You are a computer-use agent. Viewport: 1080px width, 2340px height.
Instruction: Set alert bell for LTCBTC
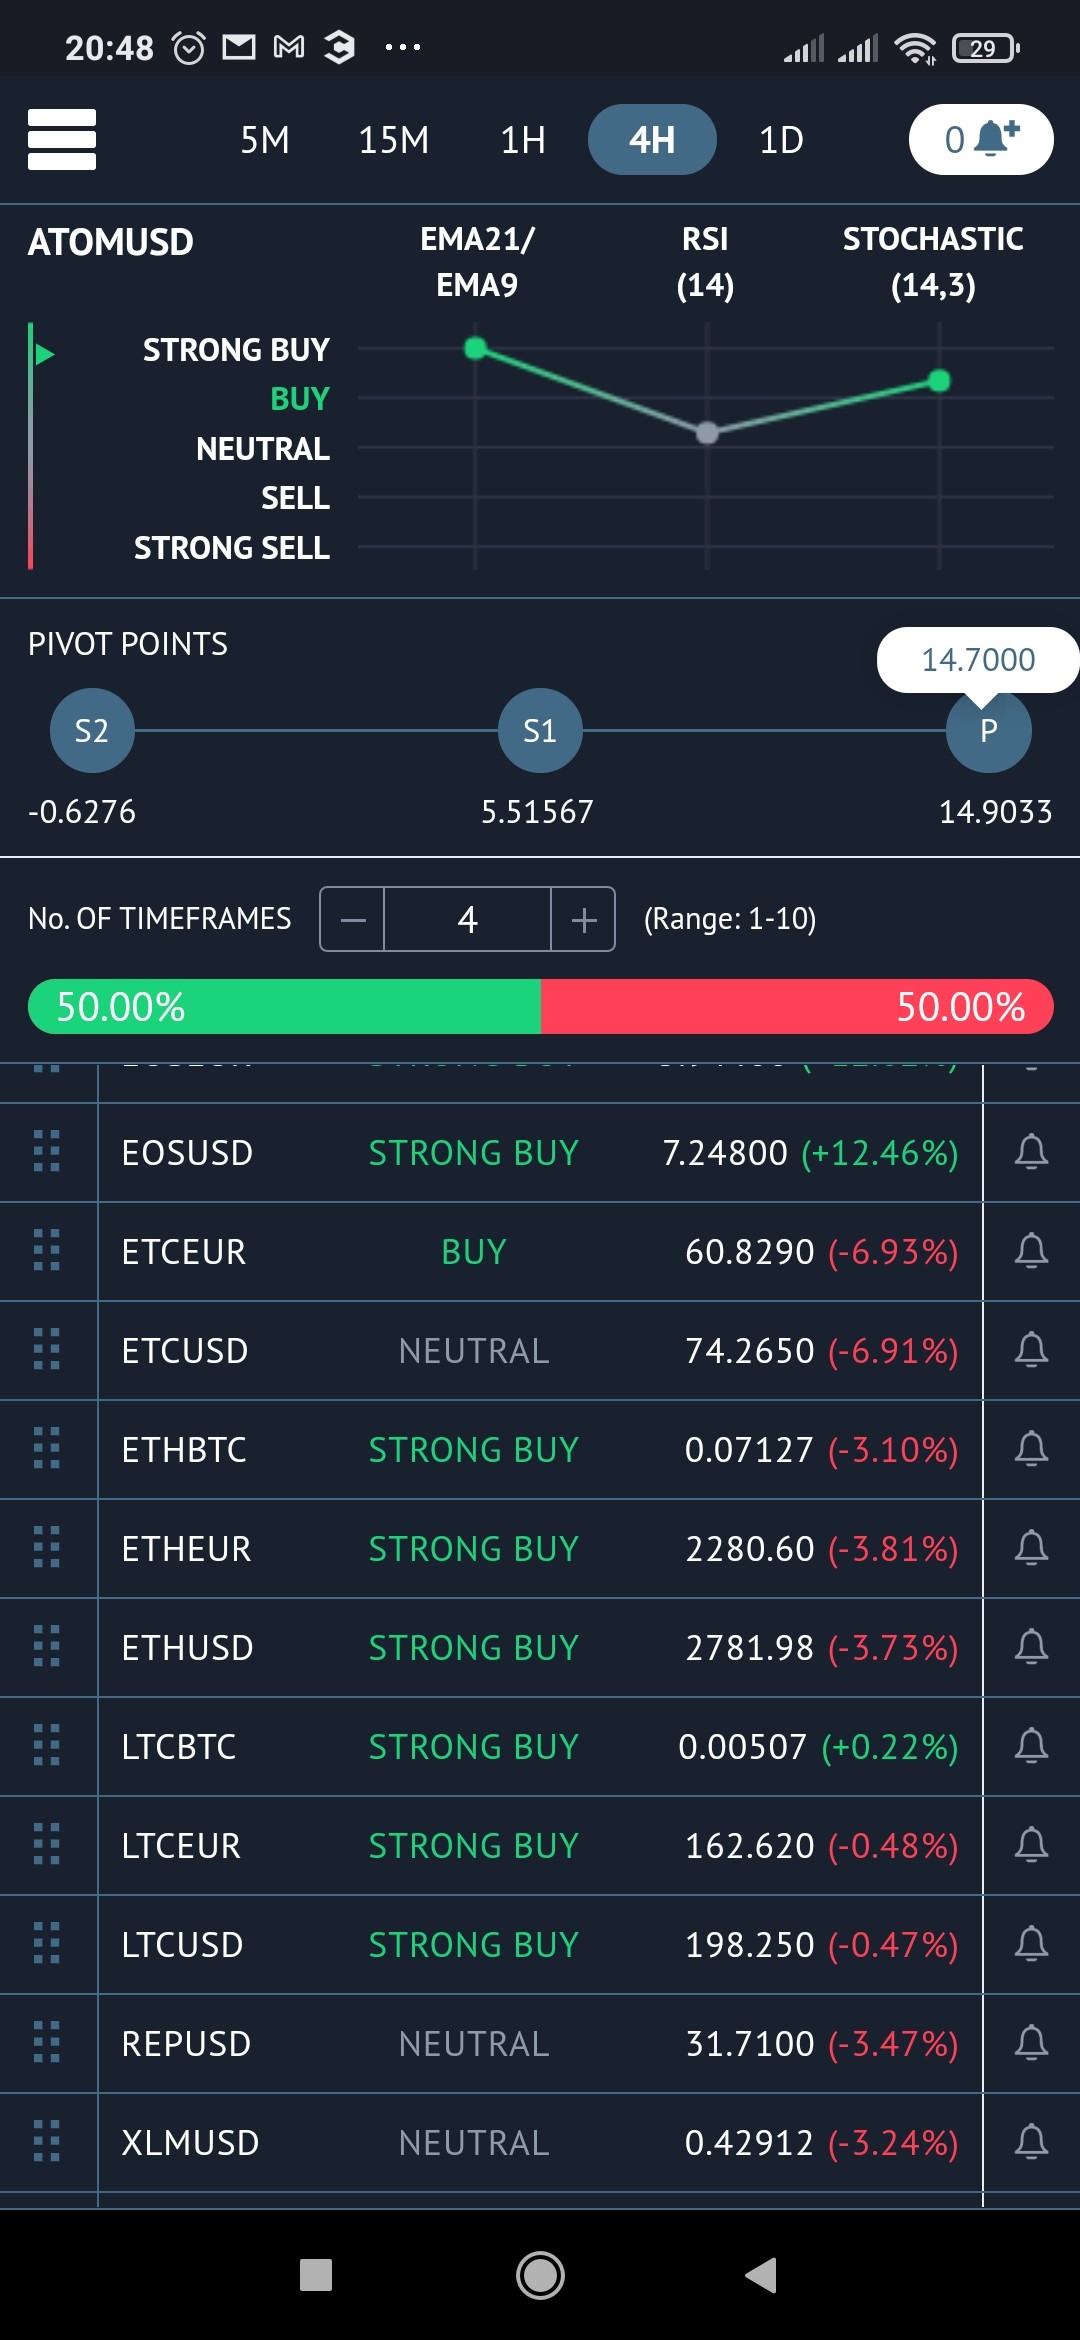click(x=1031, y=1746)
